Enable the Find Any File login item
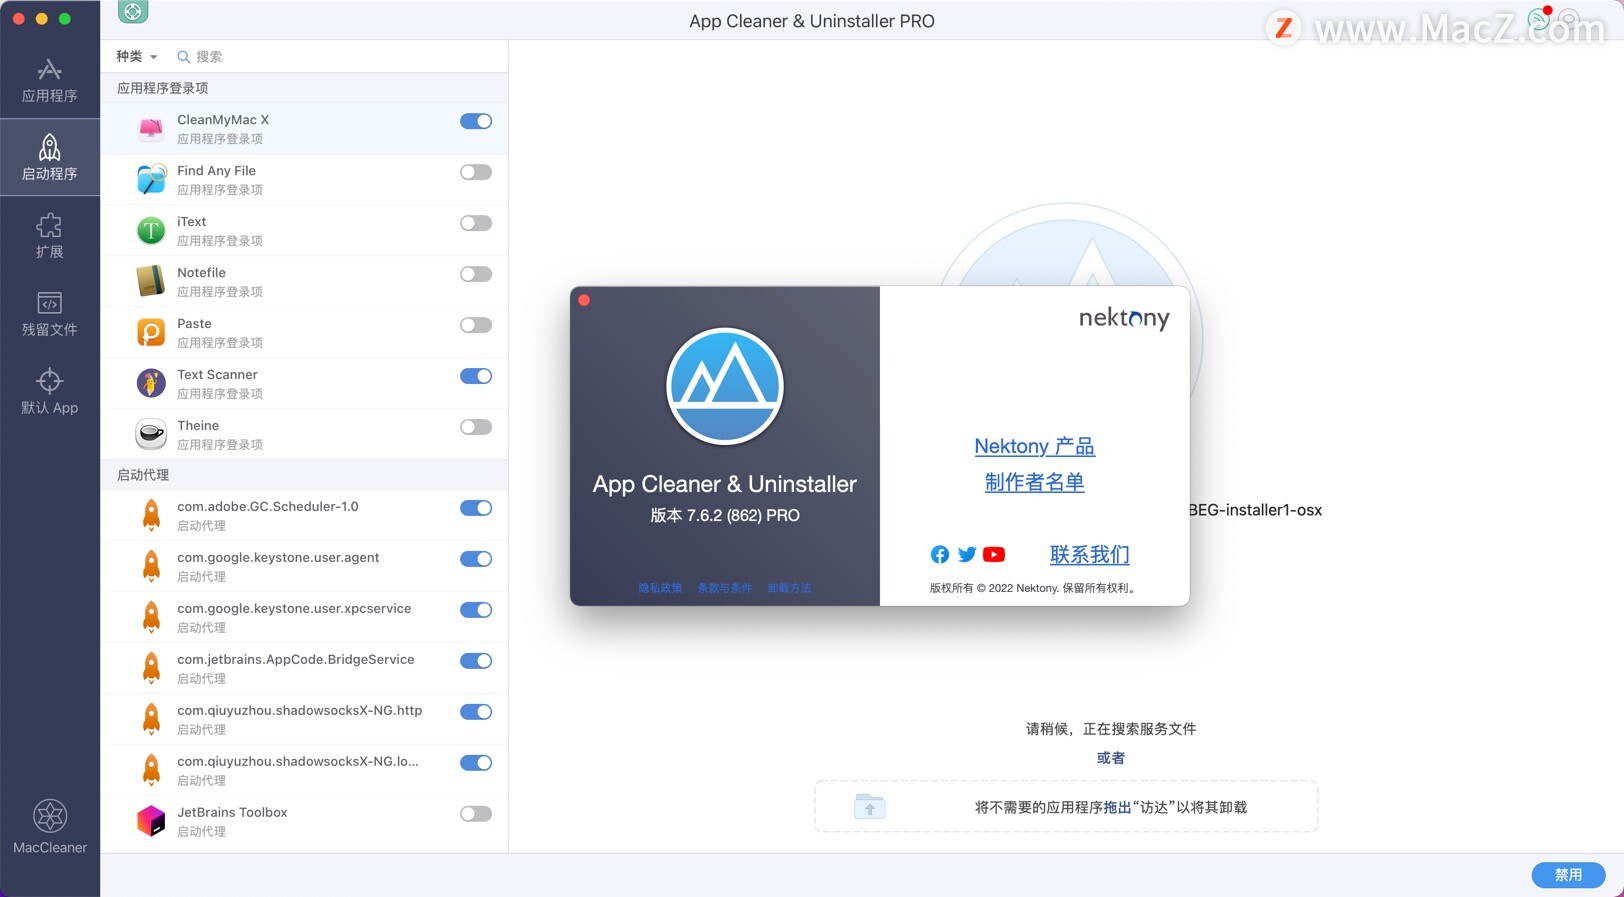This screenshot has height=897, width=1624. [476, 172]
